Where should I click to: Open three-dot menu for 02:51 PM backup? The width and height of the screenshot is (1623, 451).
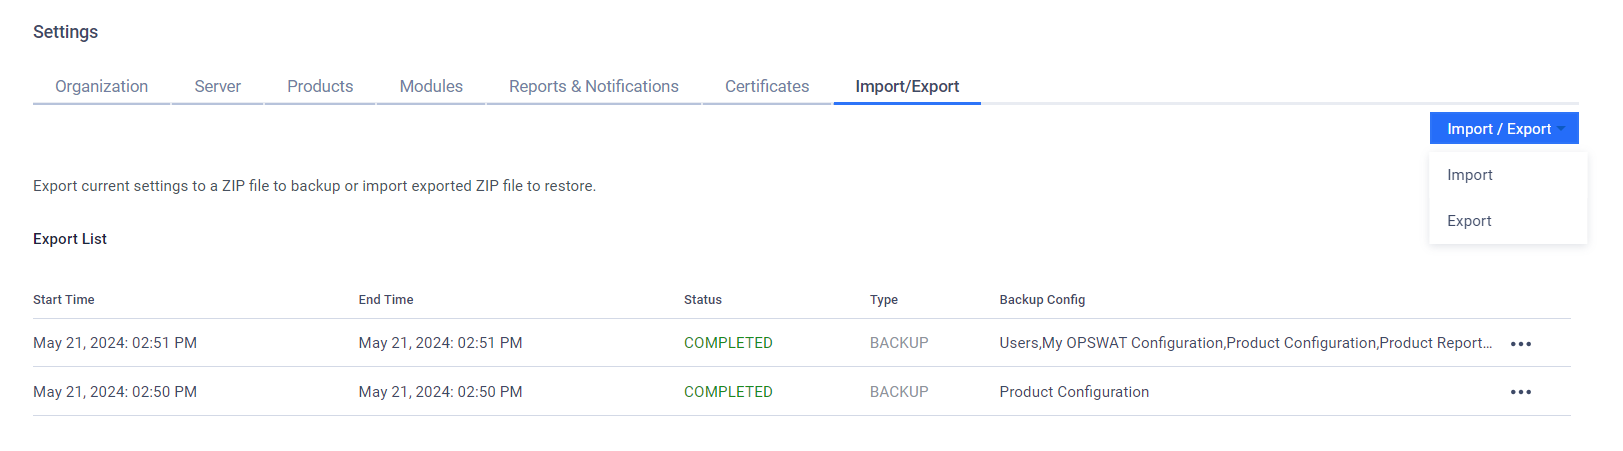[1520, 344]
